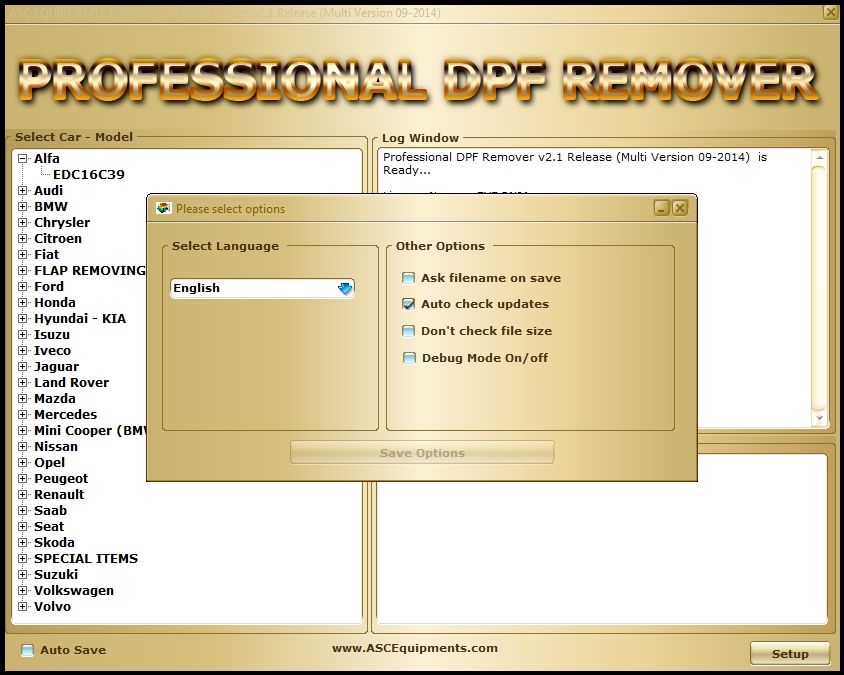Select SPECIAL ITEMS in the car list

coord(86,559)
